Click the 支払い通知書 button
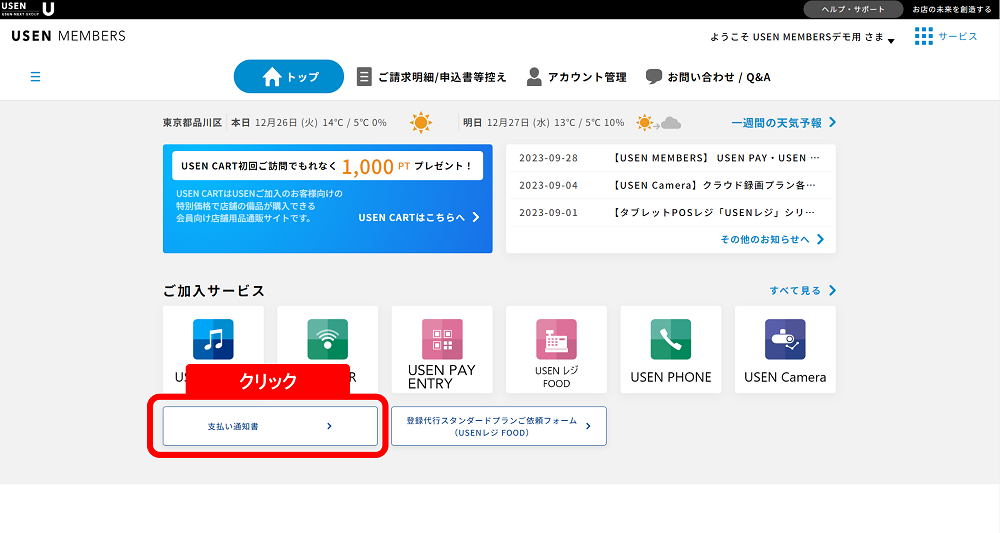1000x533 pixels. 270,426
